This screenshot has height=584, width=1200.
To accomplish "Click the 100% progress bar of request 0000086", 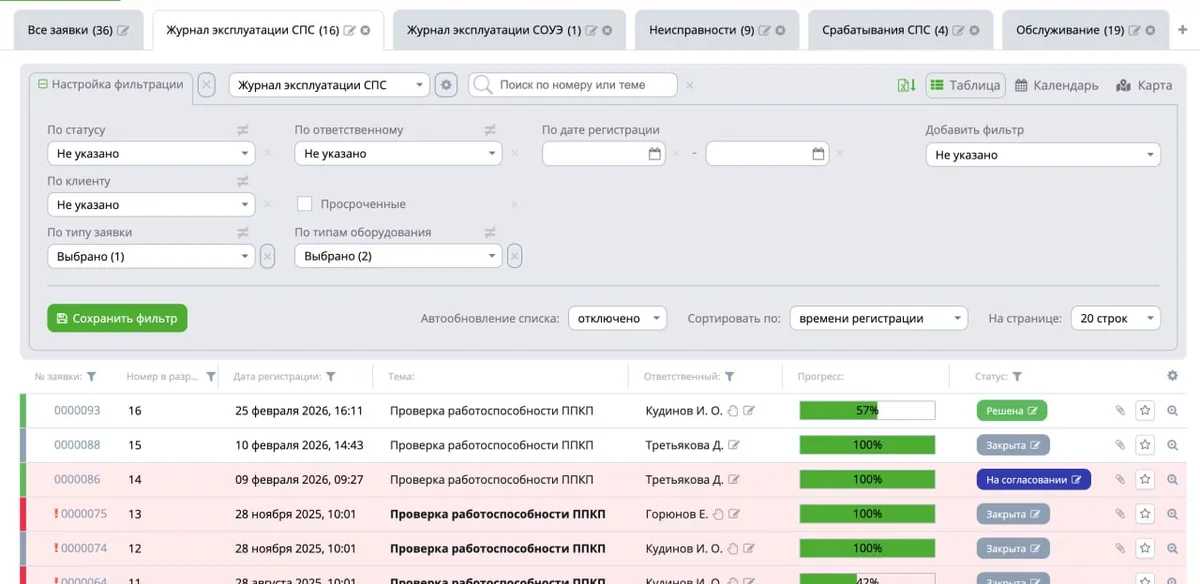I will point(867,479).
